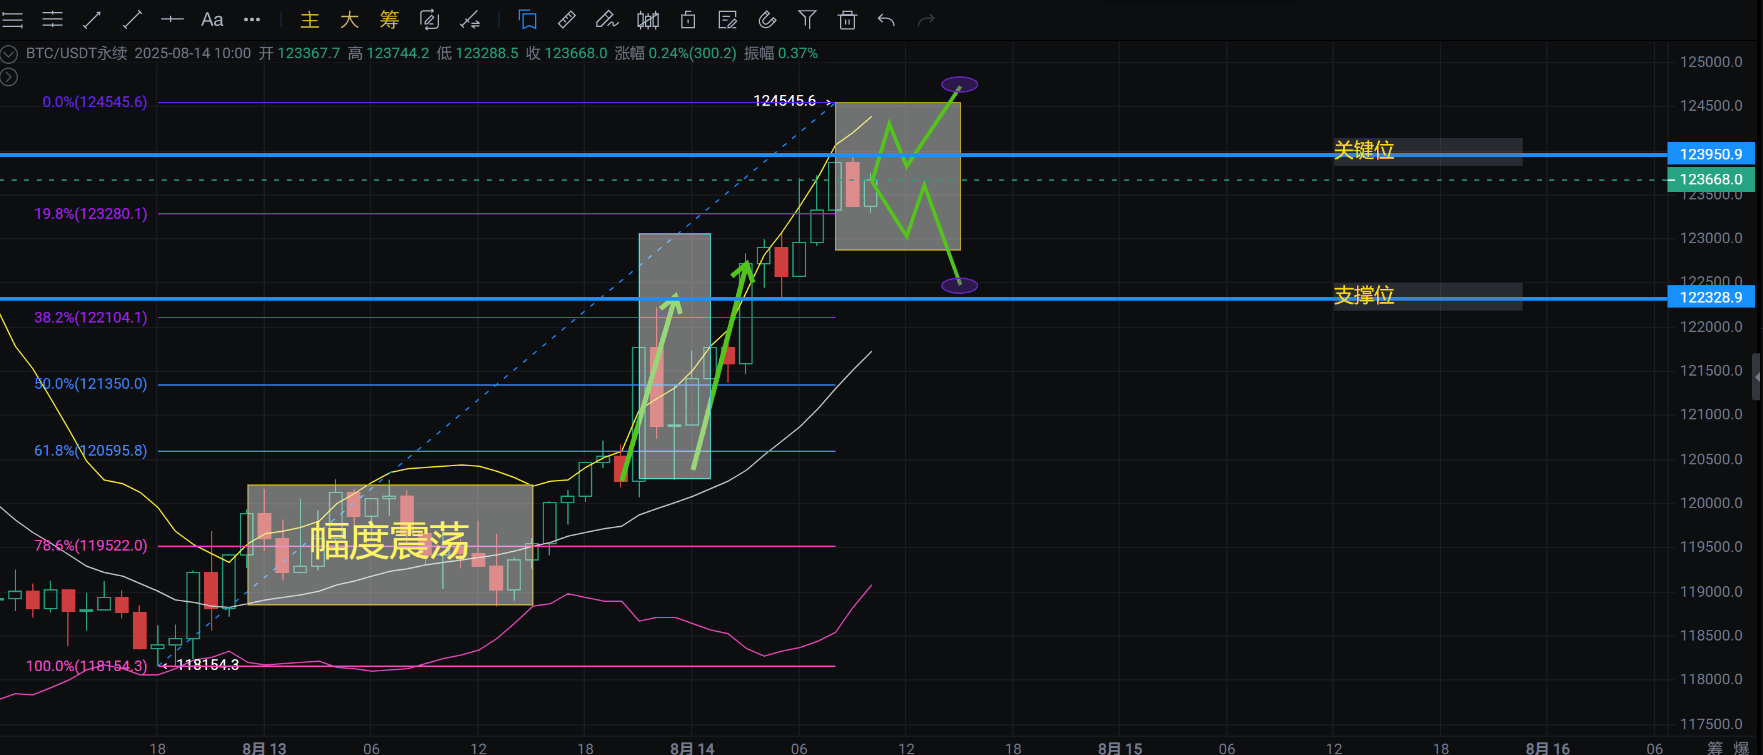Click the 118154.3 low price marker
Viewport: 1763px width, 755px height.
[208, 664]
